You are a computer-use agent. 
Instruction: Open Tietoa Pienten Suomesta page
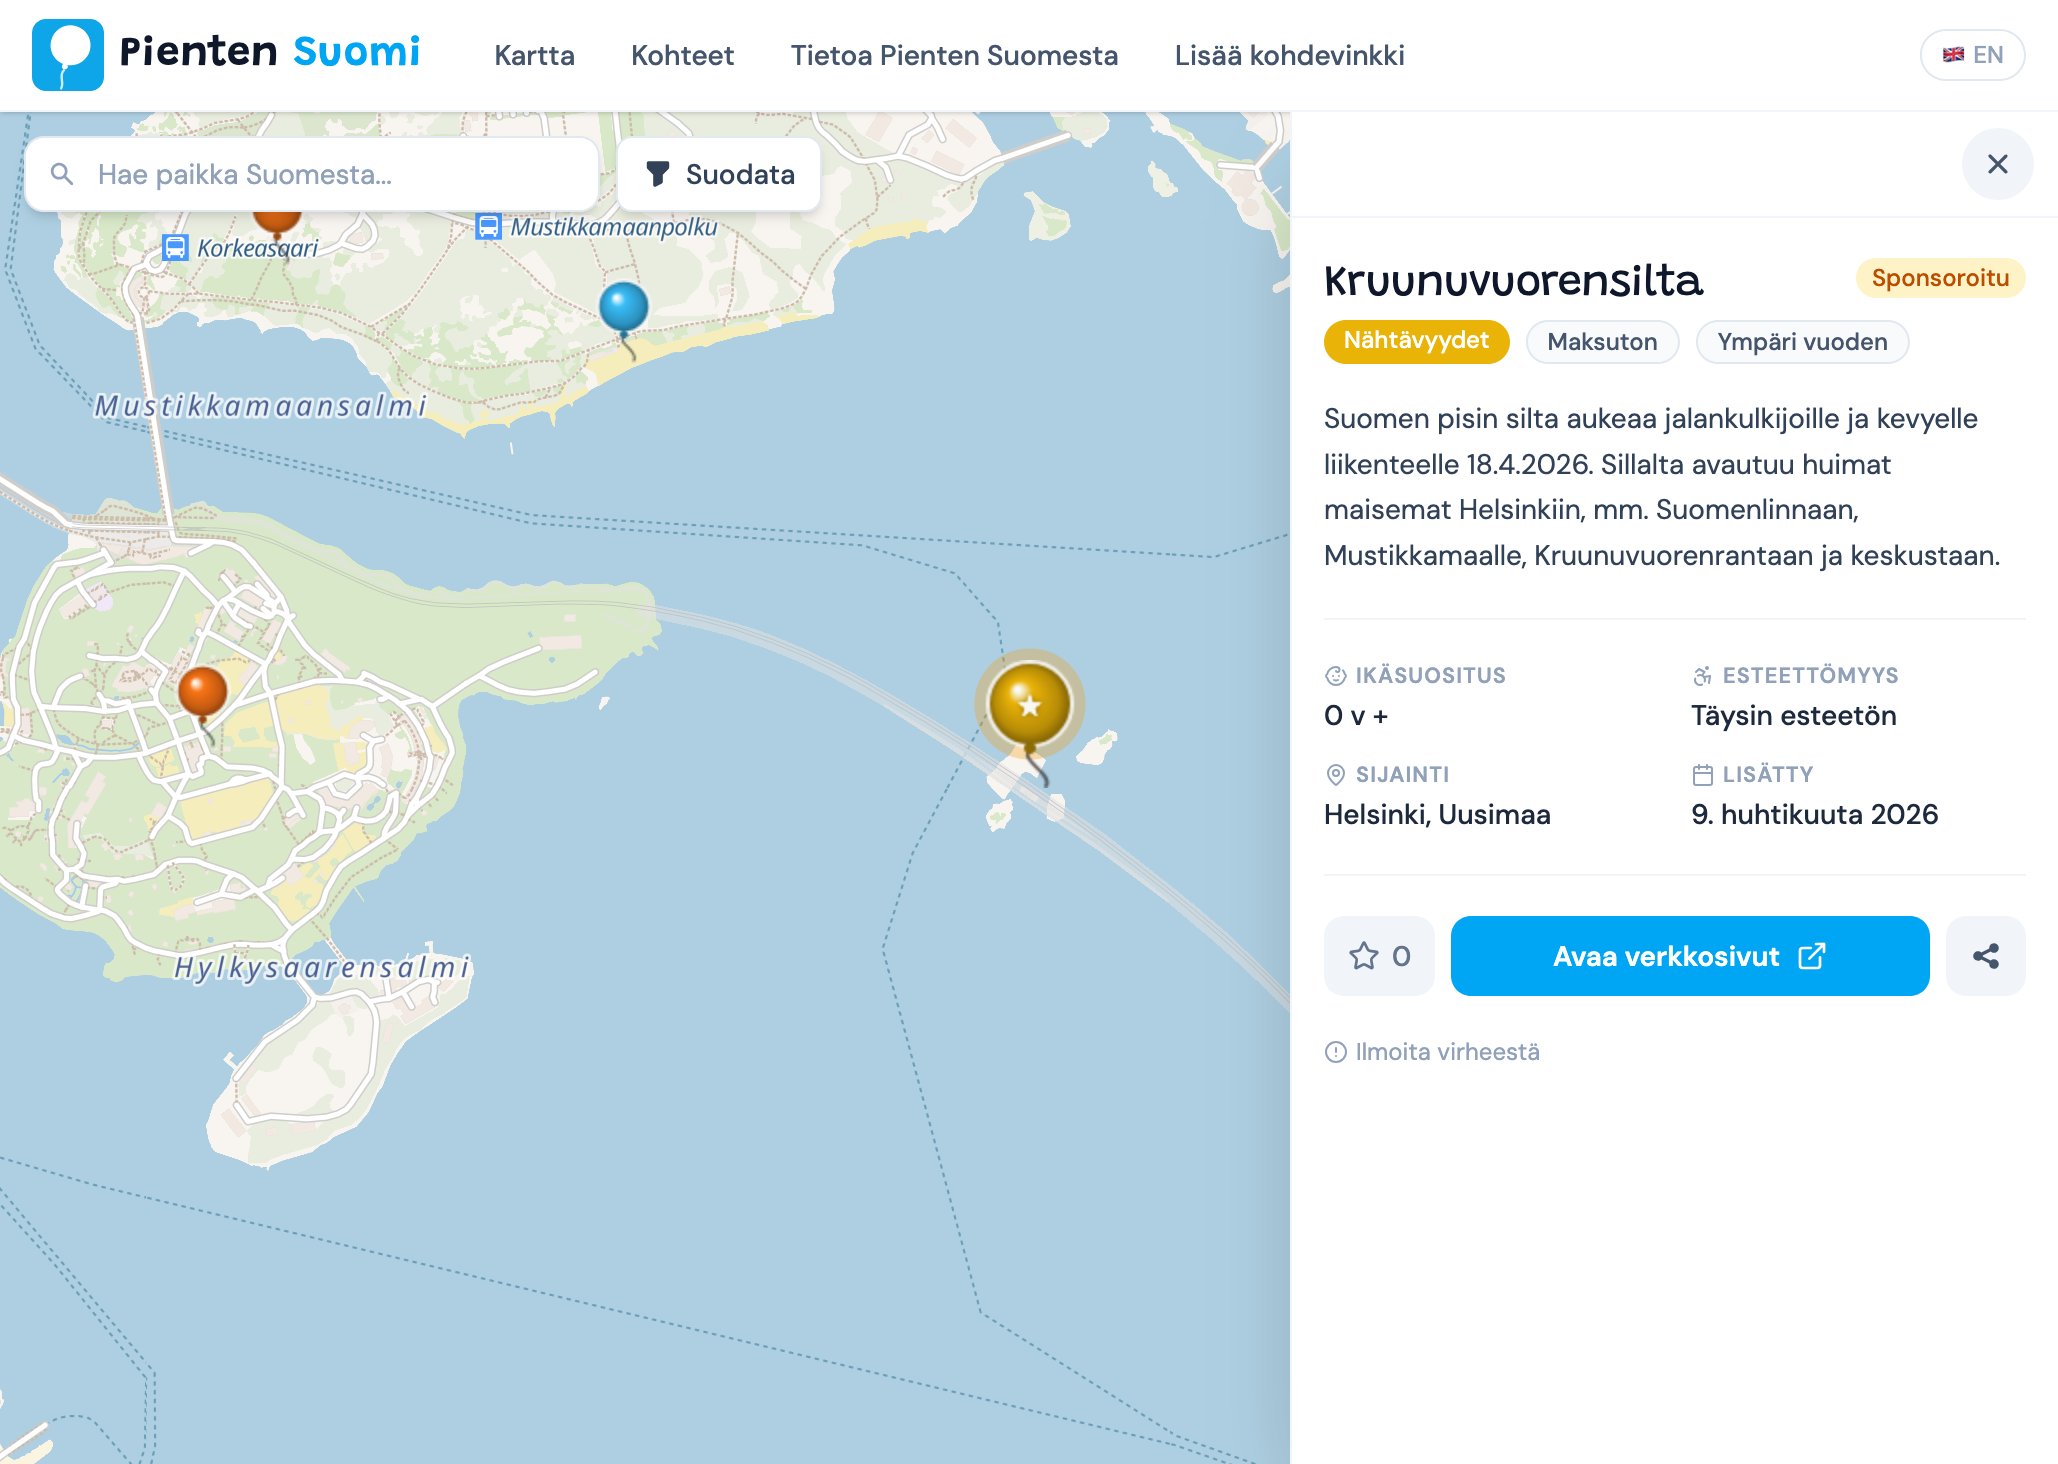[x=954, y=55]
